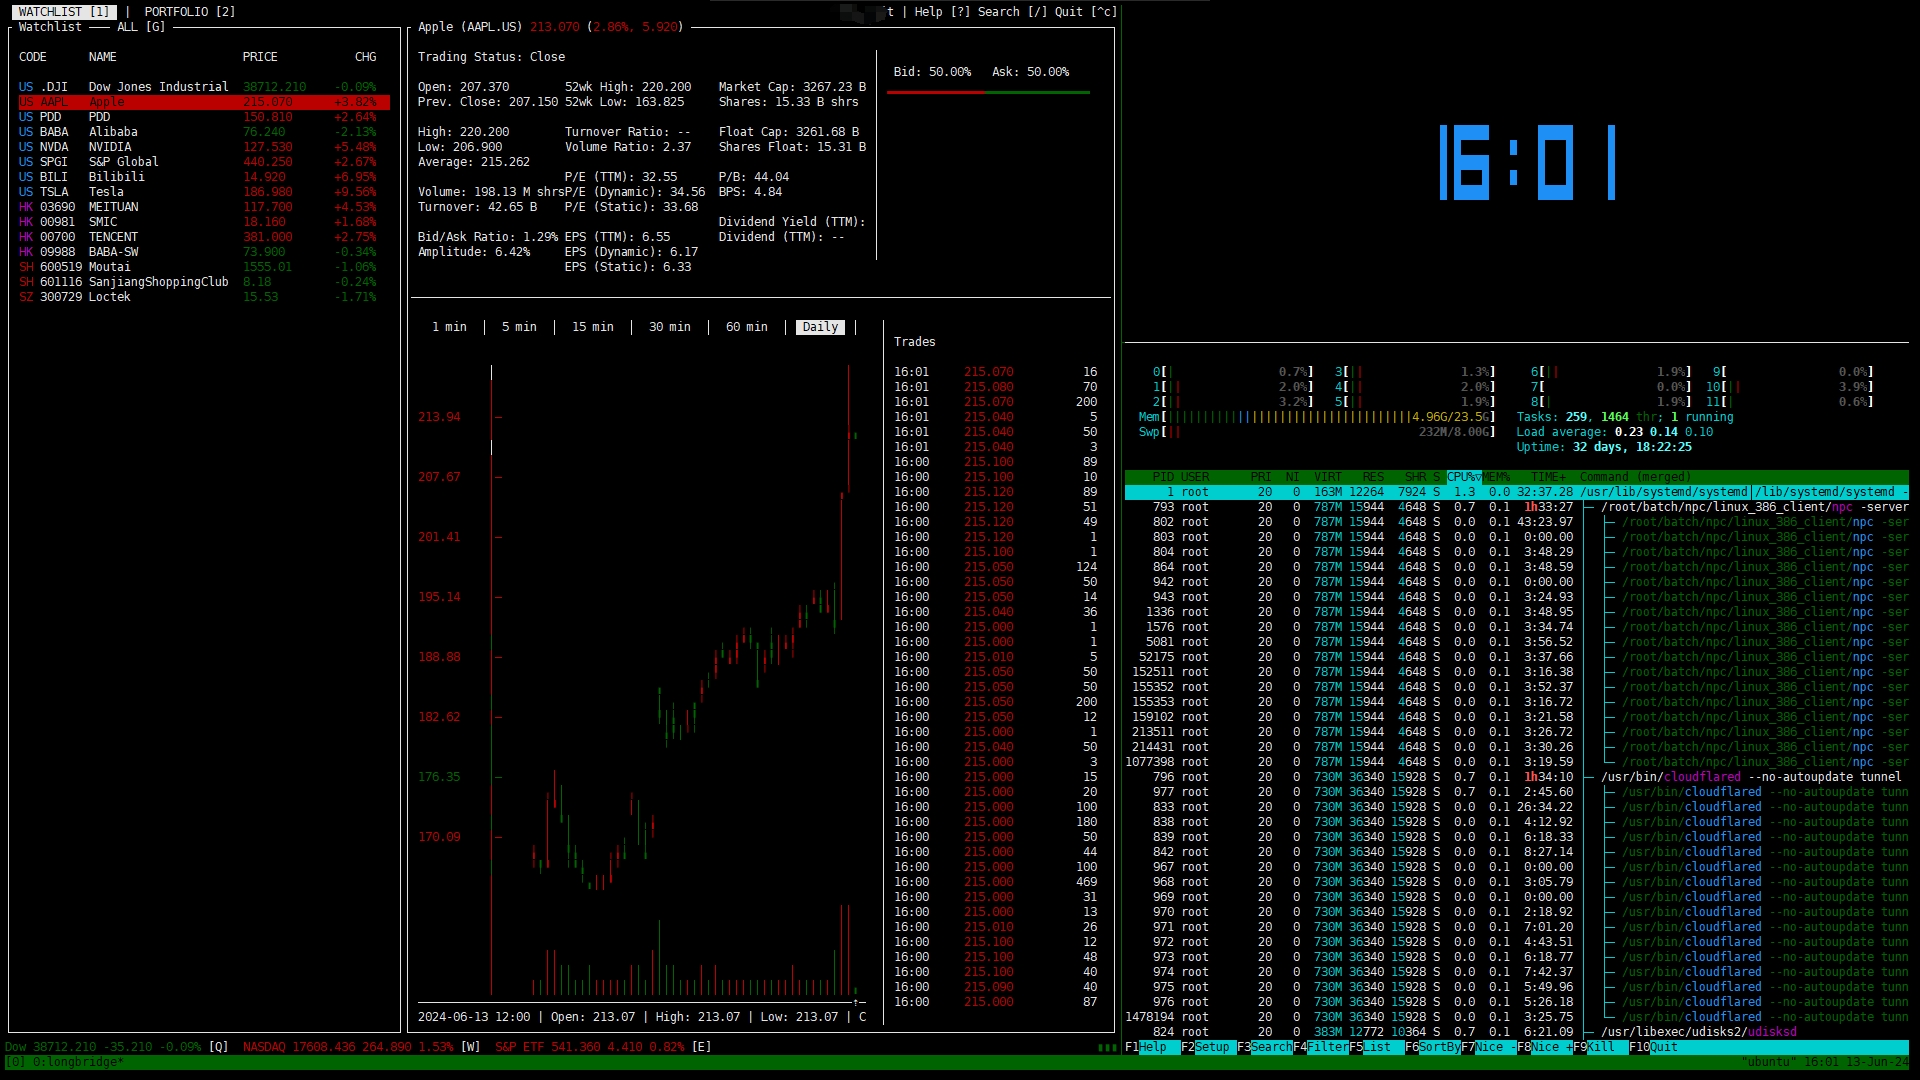Click the htop Mem usage meter
This screenshot has width=1920, height=1080.
[x=1317, y=417]
